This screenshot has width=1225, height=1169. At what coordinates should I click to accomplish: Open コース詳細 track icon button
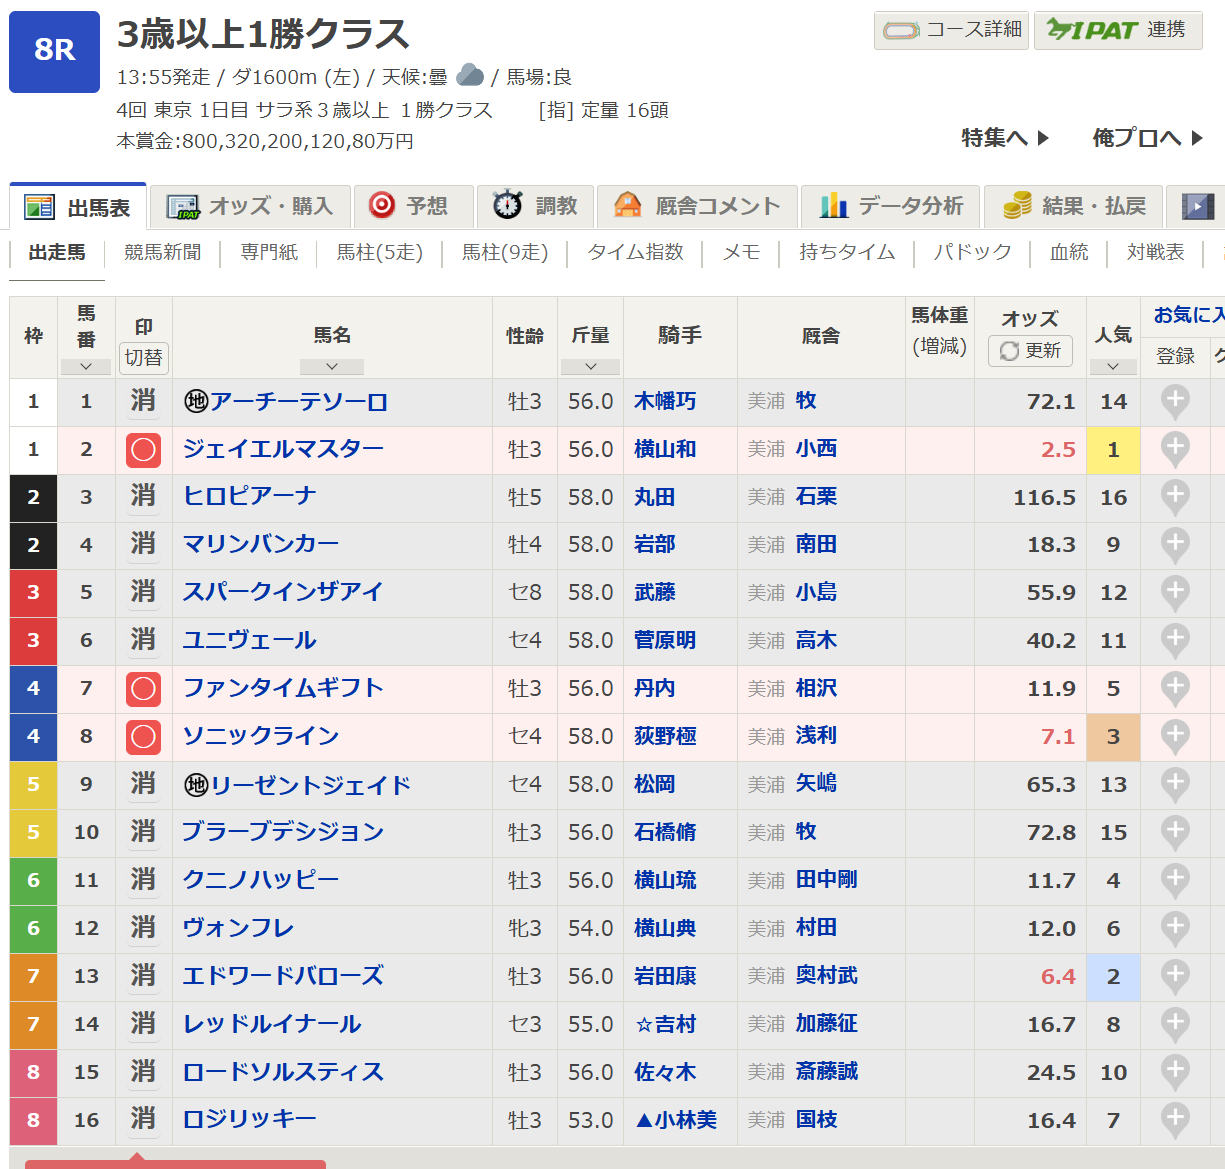pos(951,30)
